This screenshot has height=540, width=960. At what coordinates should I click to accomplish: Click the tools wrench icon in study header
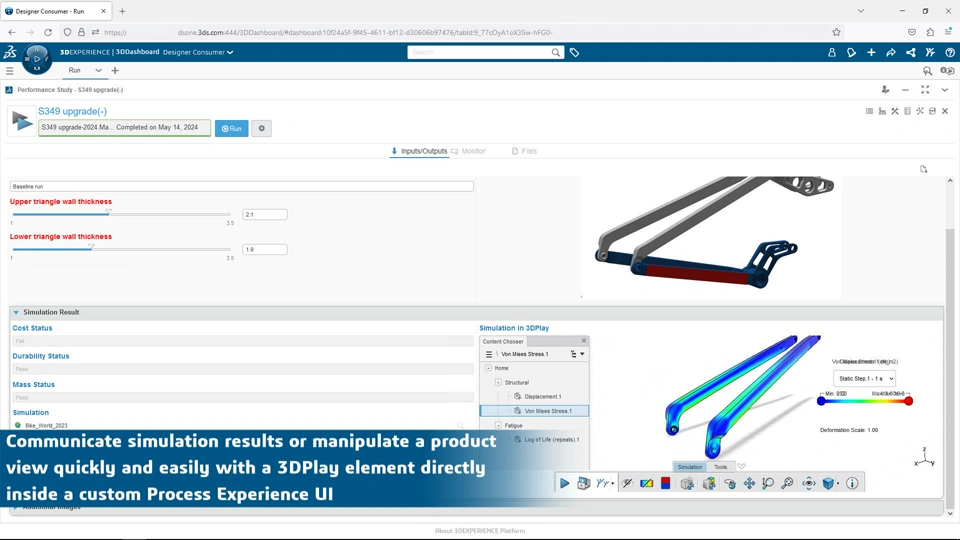coord(894,111)
